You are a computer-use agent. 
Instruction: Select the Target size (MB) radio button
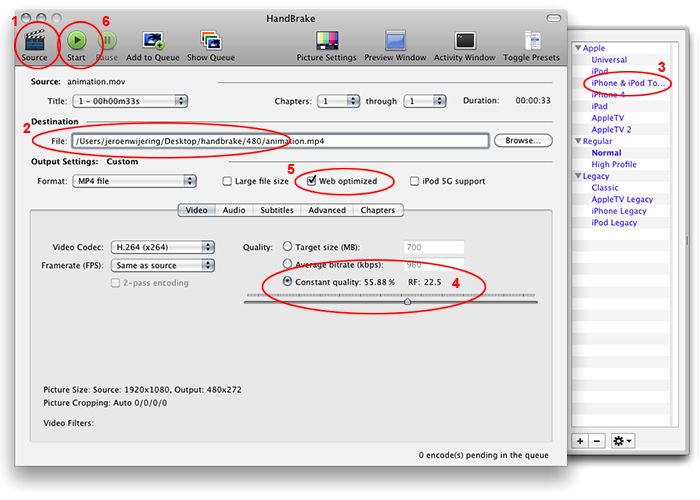pos(288,246)
